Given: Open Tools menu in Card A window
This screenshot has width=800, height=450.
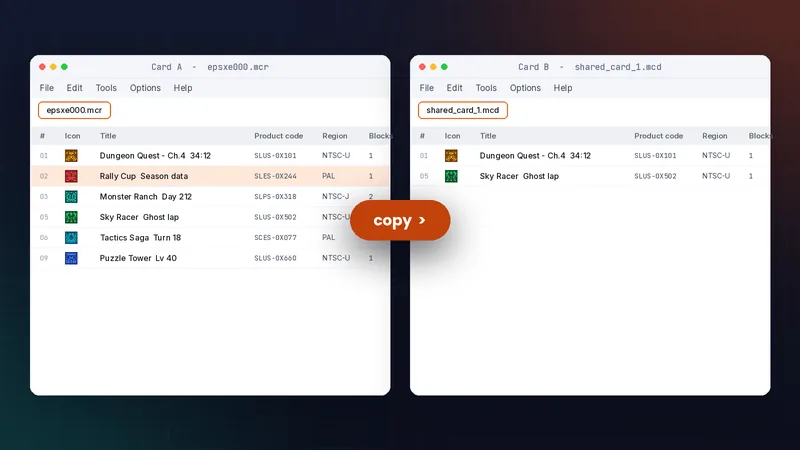Looking at the screenshot, I should coord(106,88).
